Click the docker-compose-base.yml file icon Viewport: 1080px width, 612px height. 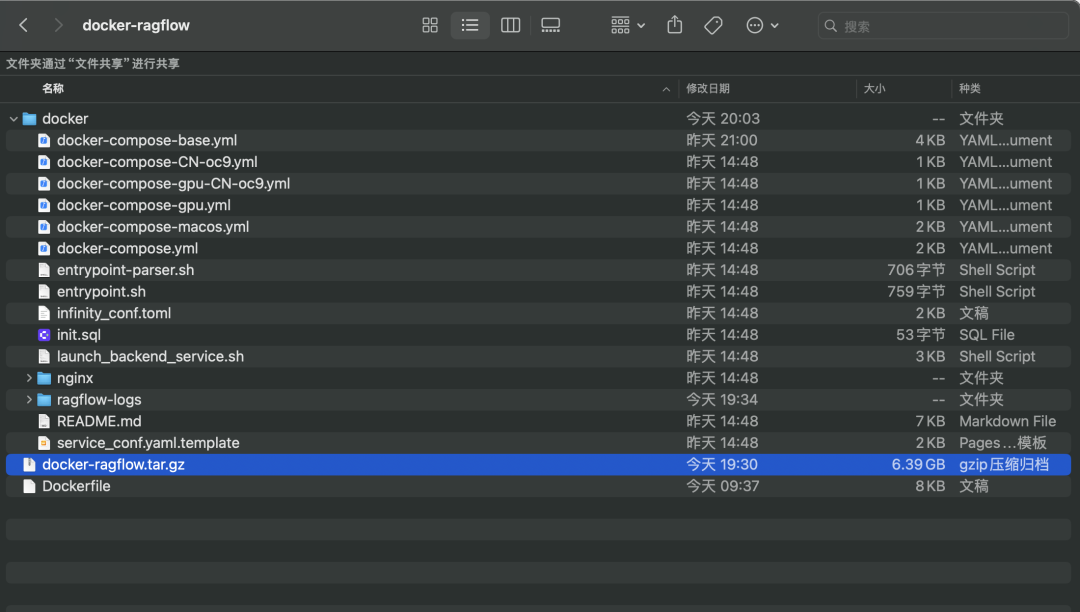coord(44,140)
